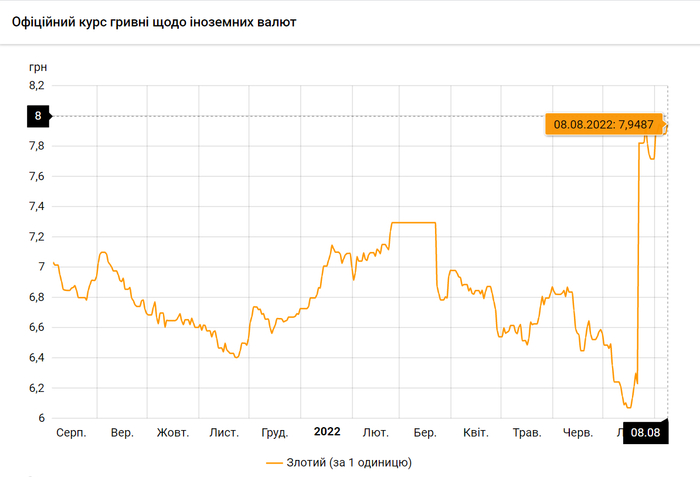Click the Серп. month label

tap(71, 433)
